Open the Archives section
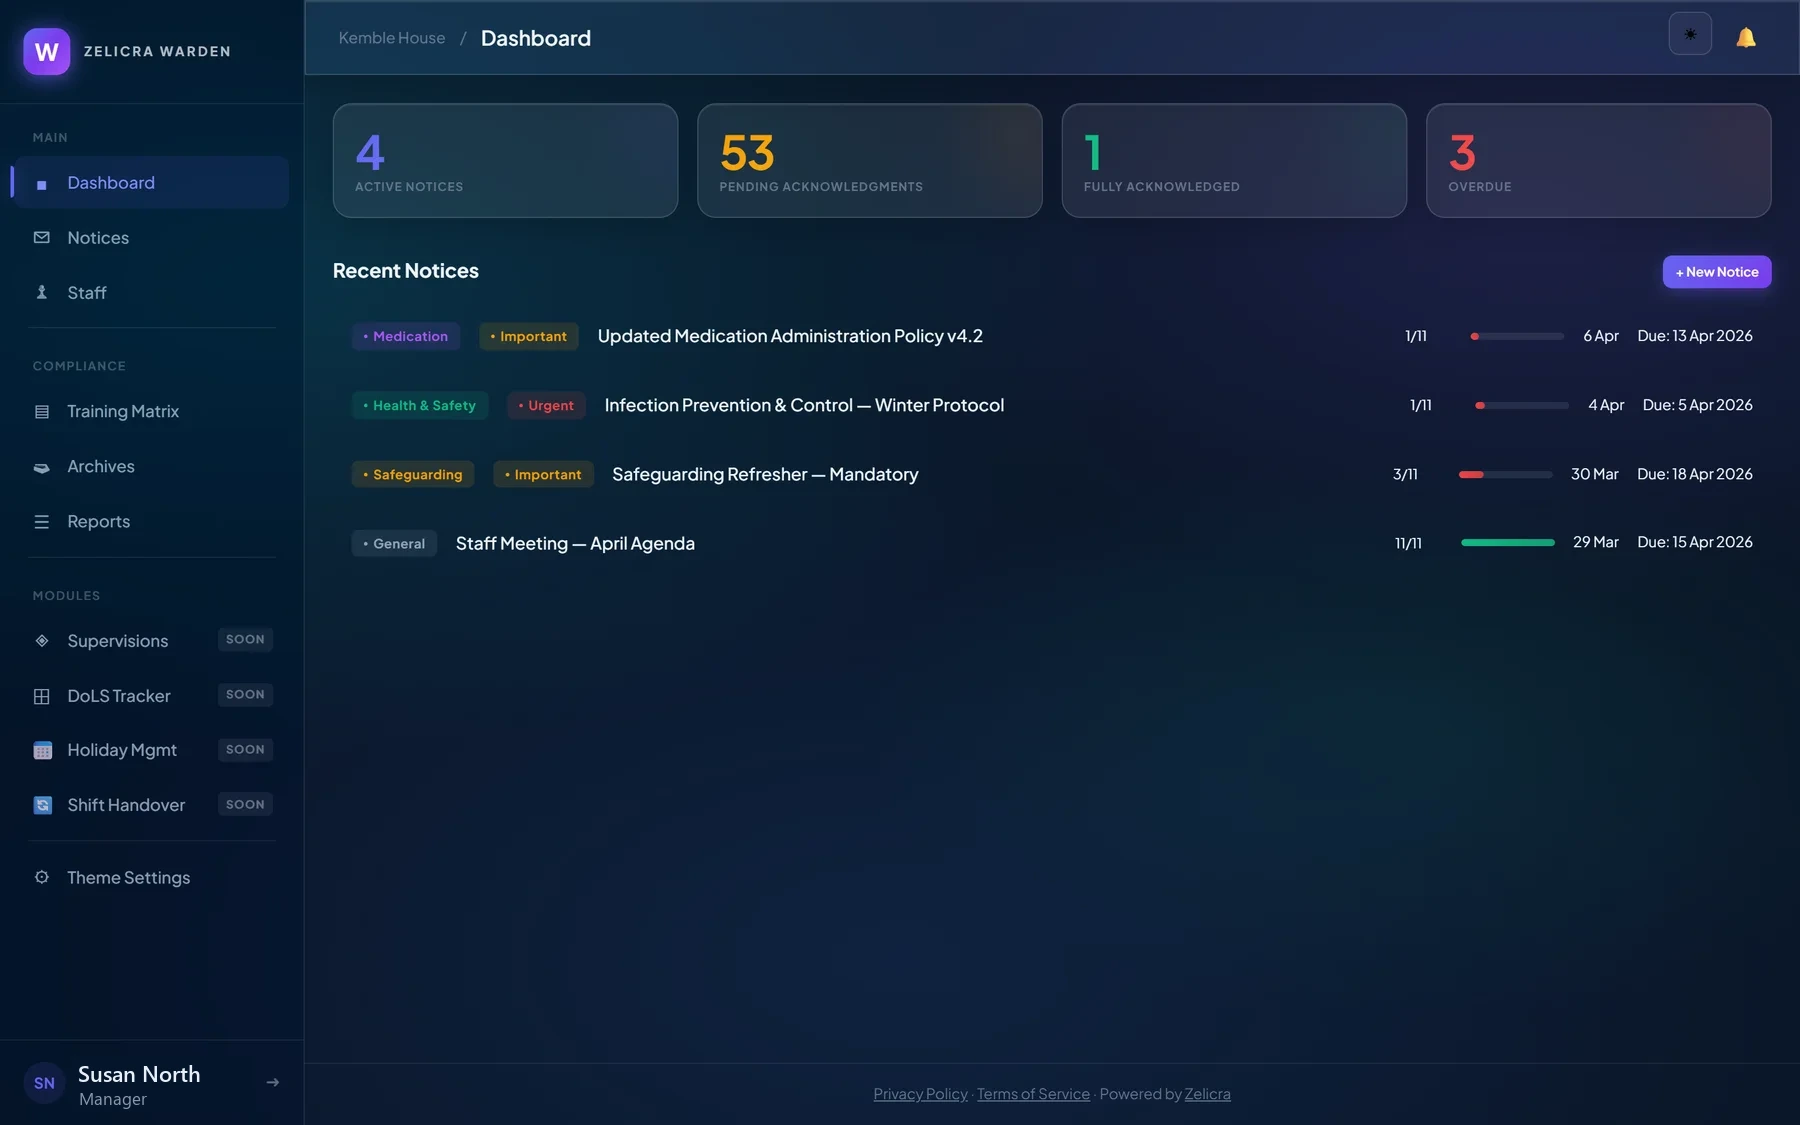 click(x=151, y=467)
